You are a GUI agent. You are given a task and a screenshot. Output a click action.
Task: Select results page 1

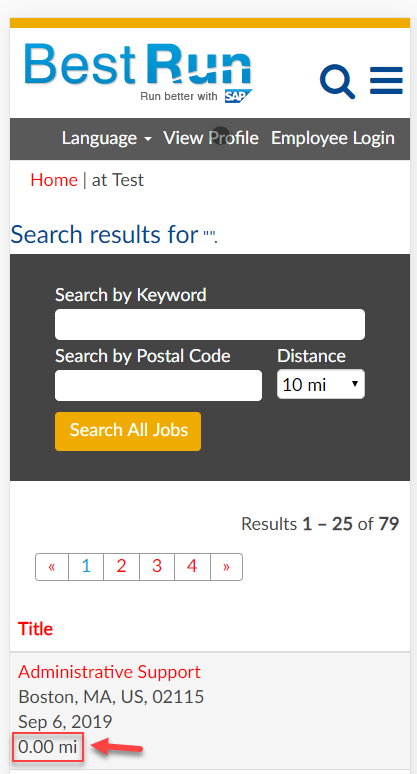tap(86, 567)
